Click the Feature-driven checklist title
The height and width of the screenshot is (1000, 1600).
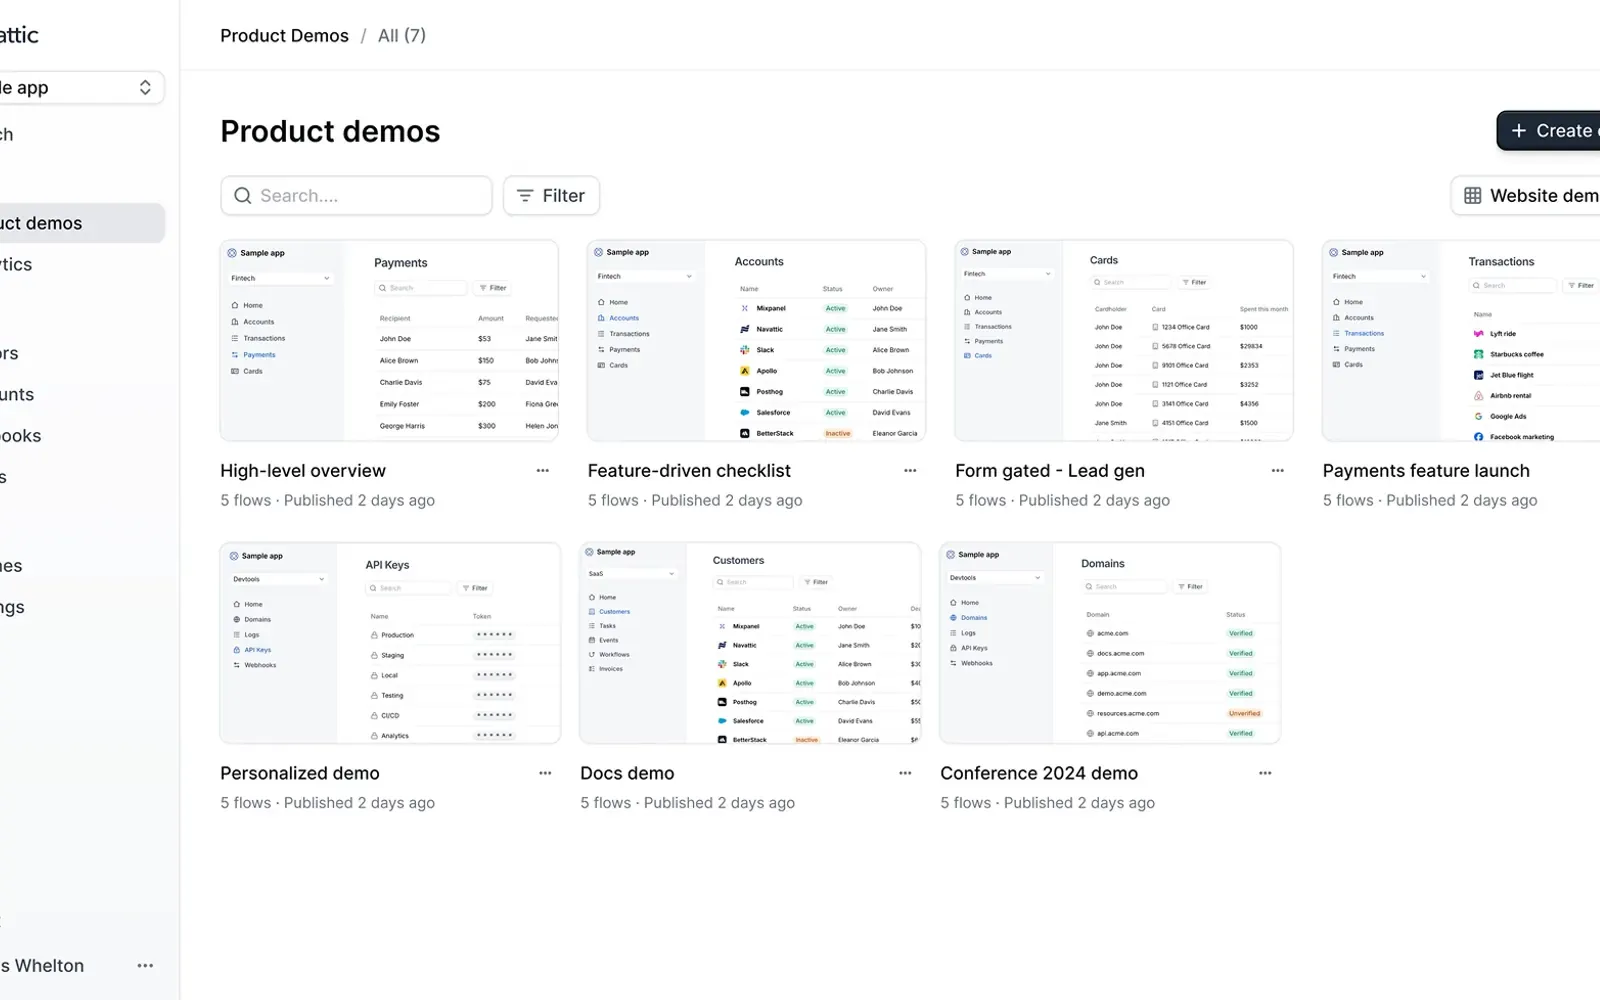[x=689, y=471]
